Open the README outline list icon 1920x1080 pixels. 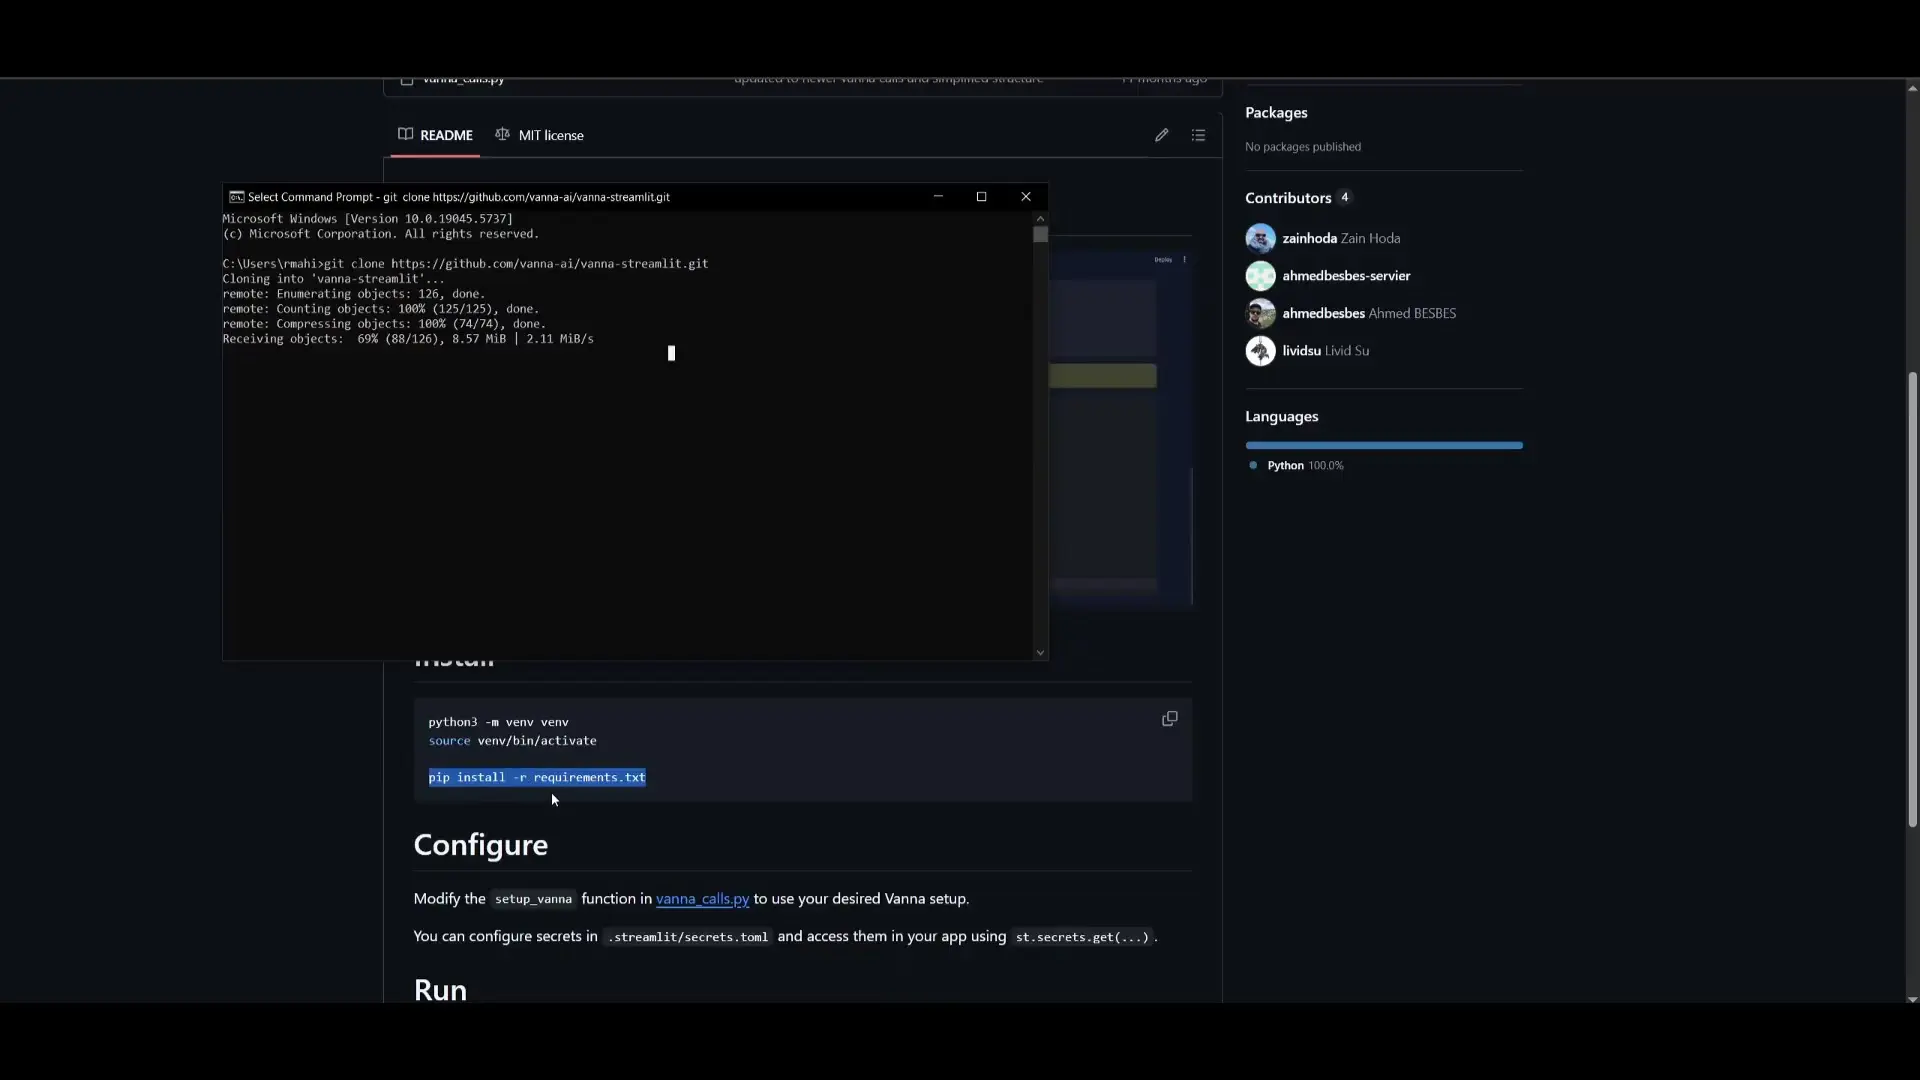coord(1198,135)
